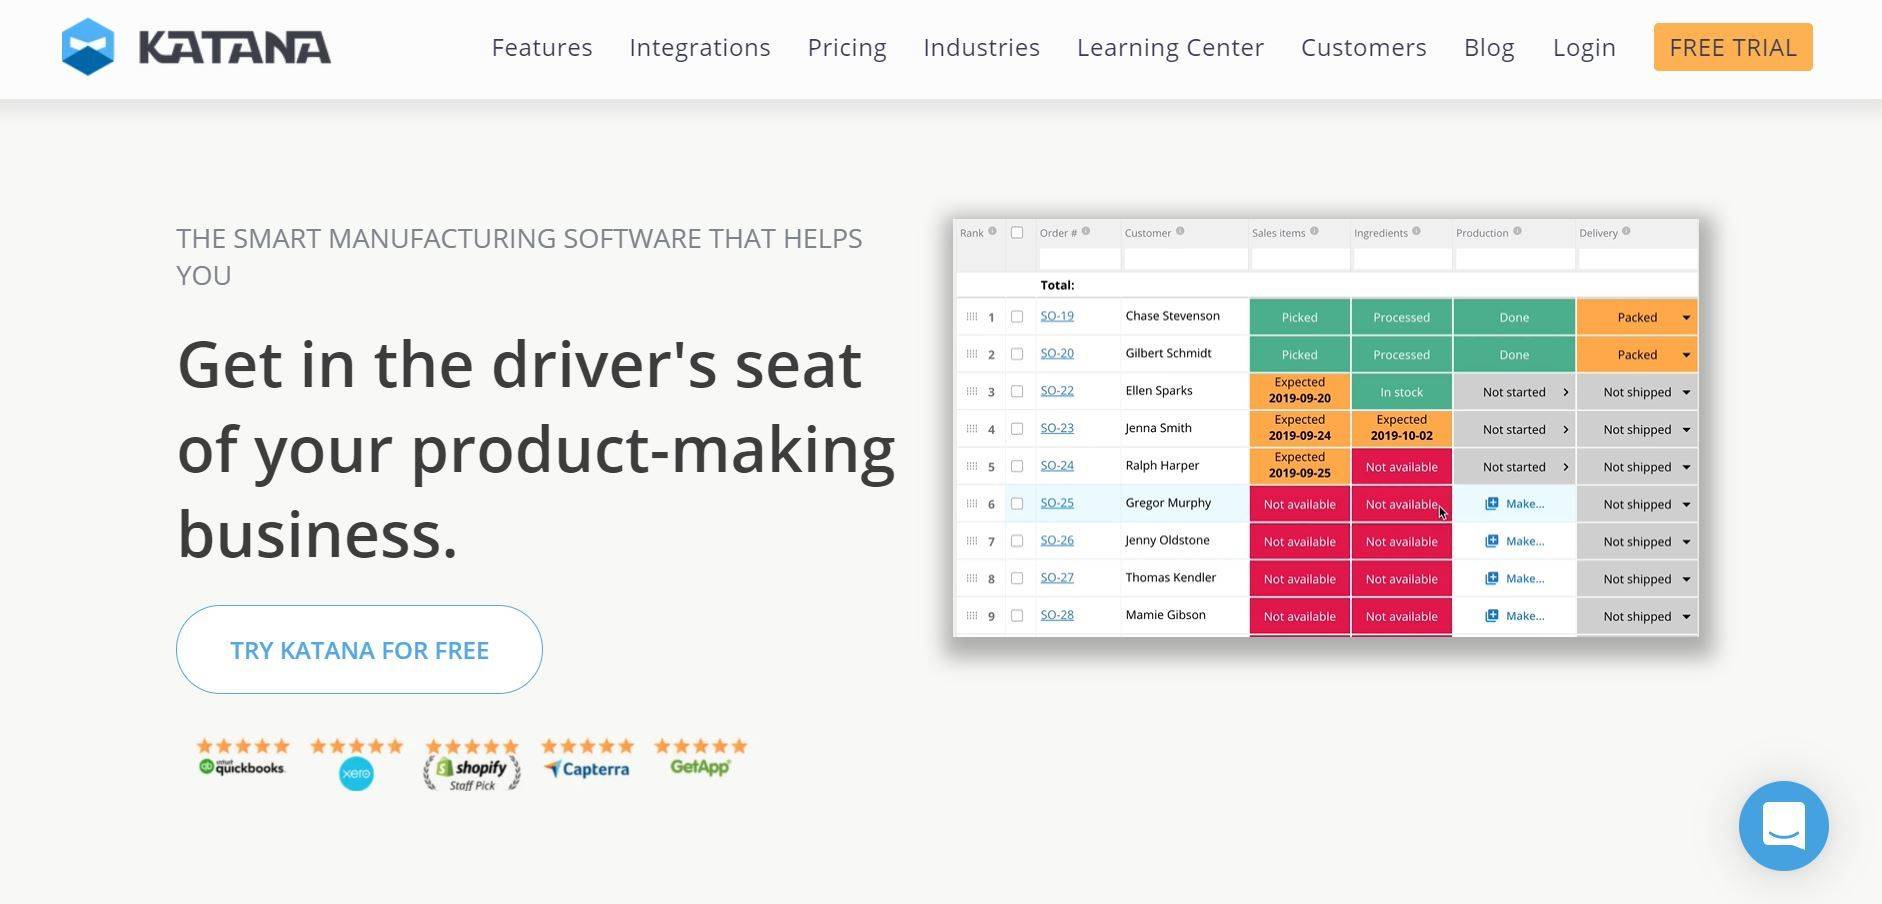Grab the drag handle for row 5
The image size is (1882, 904).
pyautogui.click(x=971, y=466)
